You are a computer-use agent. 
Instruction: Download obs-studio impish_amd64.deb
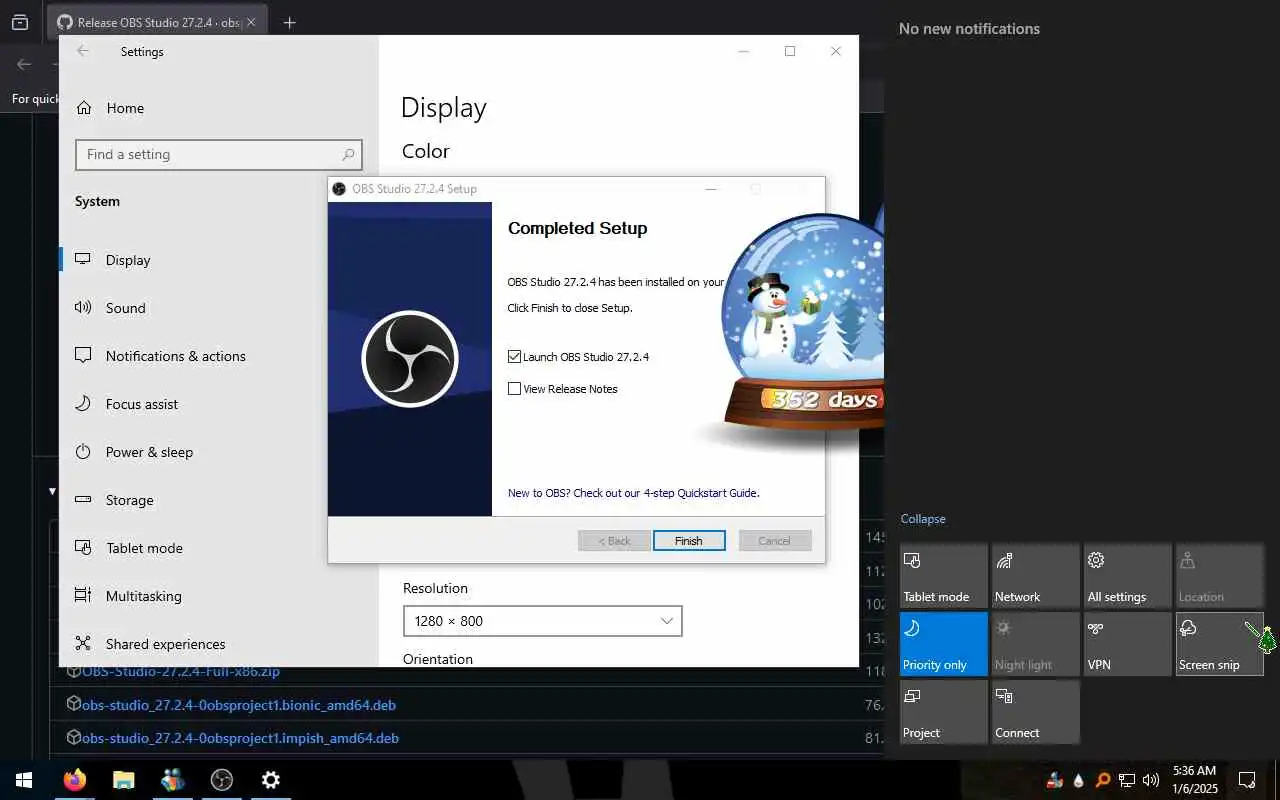click(240, 738)
